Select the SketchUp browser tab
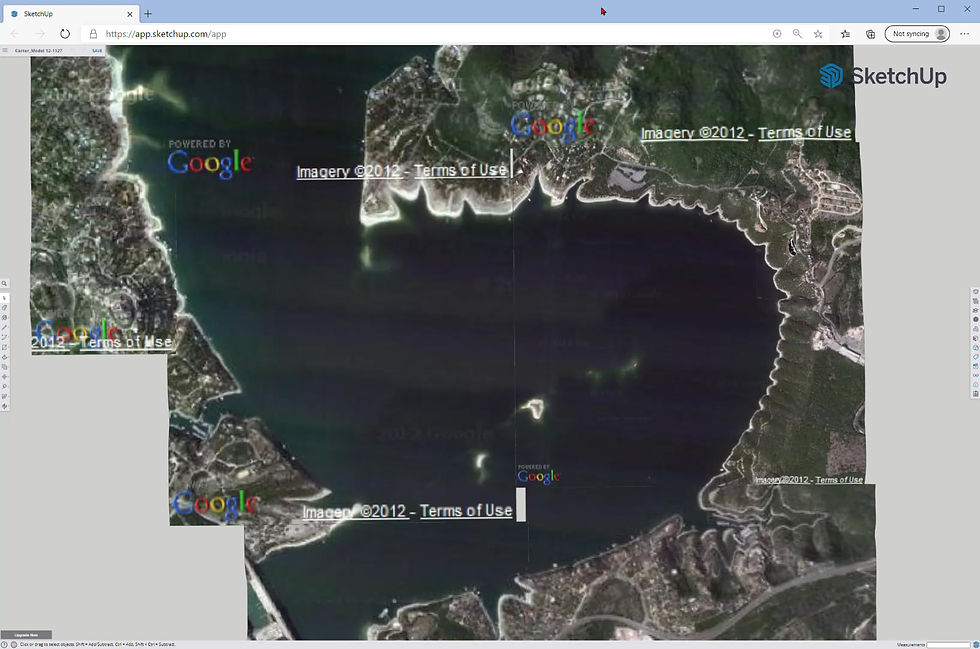The width and height of the screenshot is (980, 649). click(x=69, y=13)
